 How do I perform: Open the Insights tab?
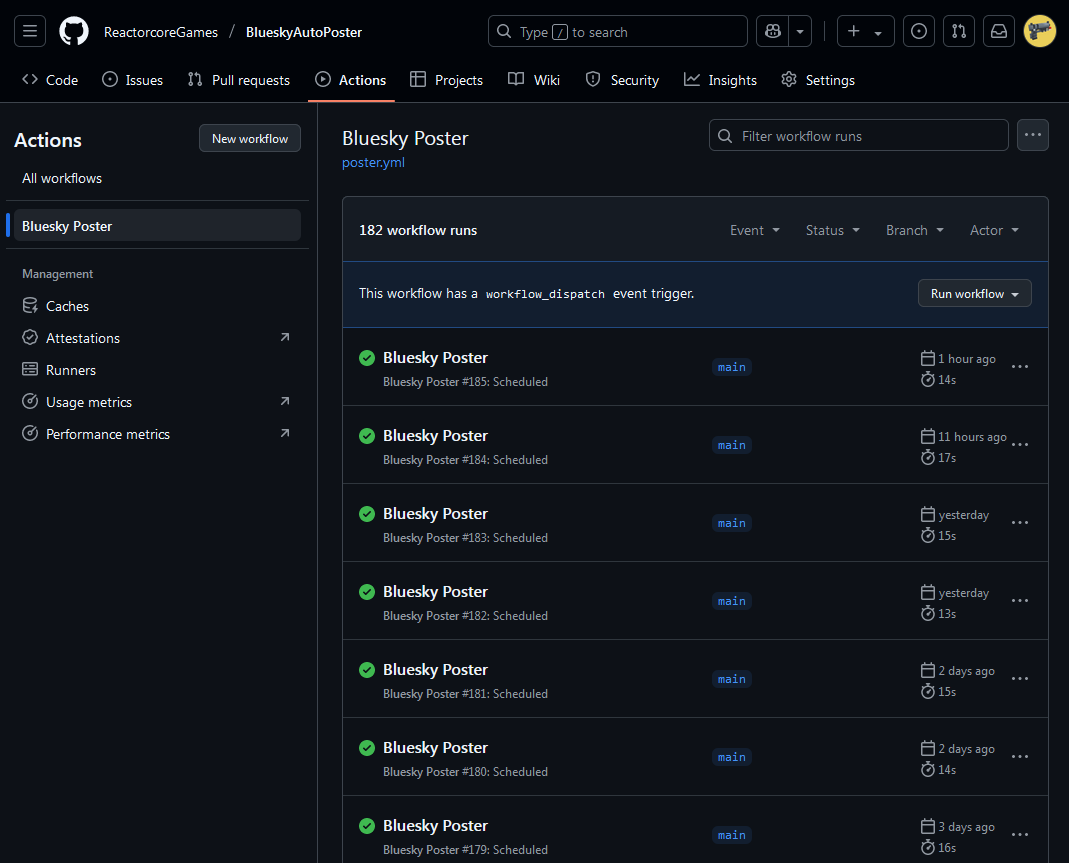[721, 80]
